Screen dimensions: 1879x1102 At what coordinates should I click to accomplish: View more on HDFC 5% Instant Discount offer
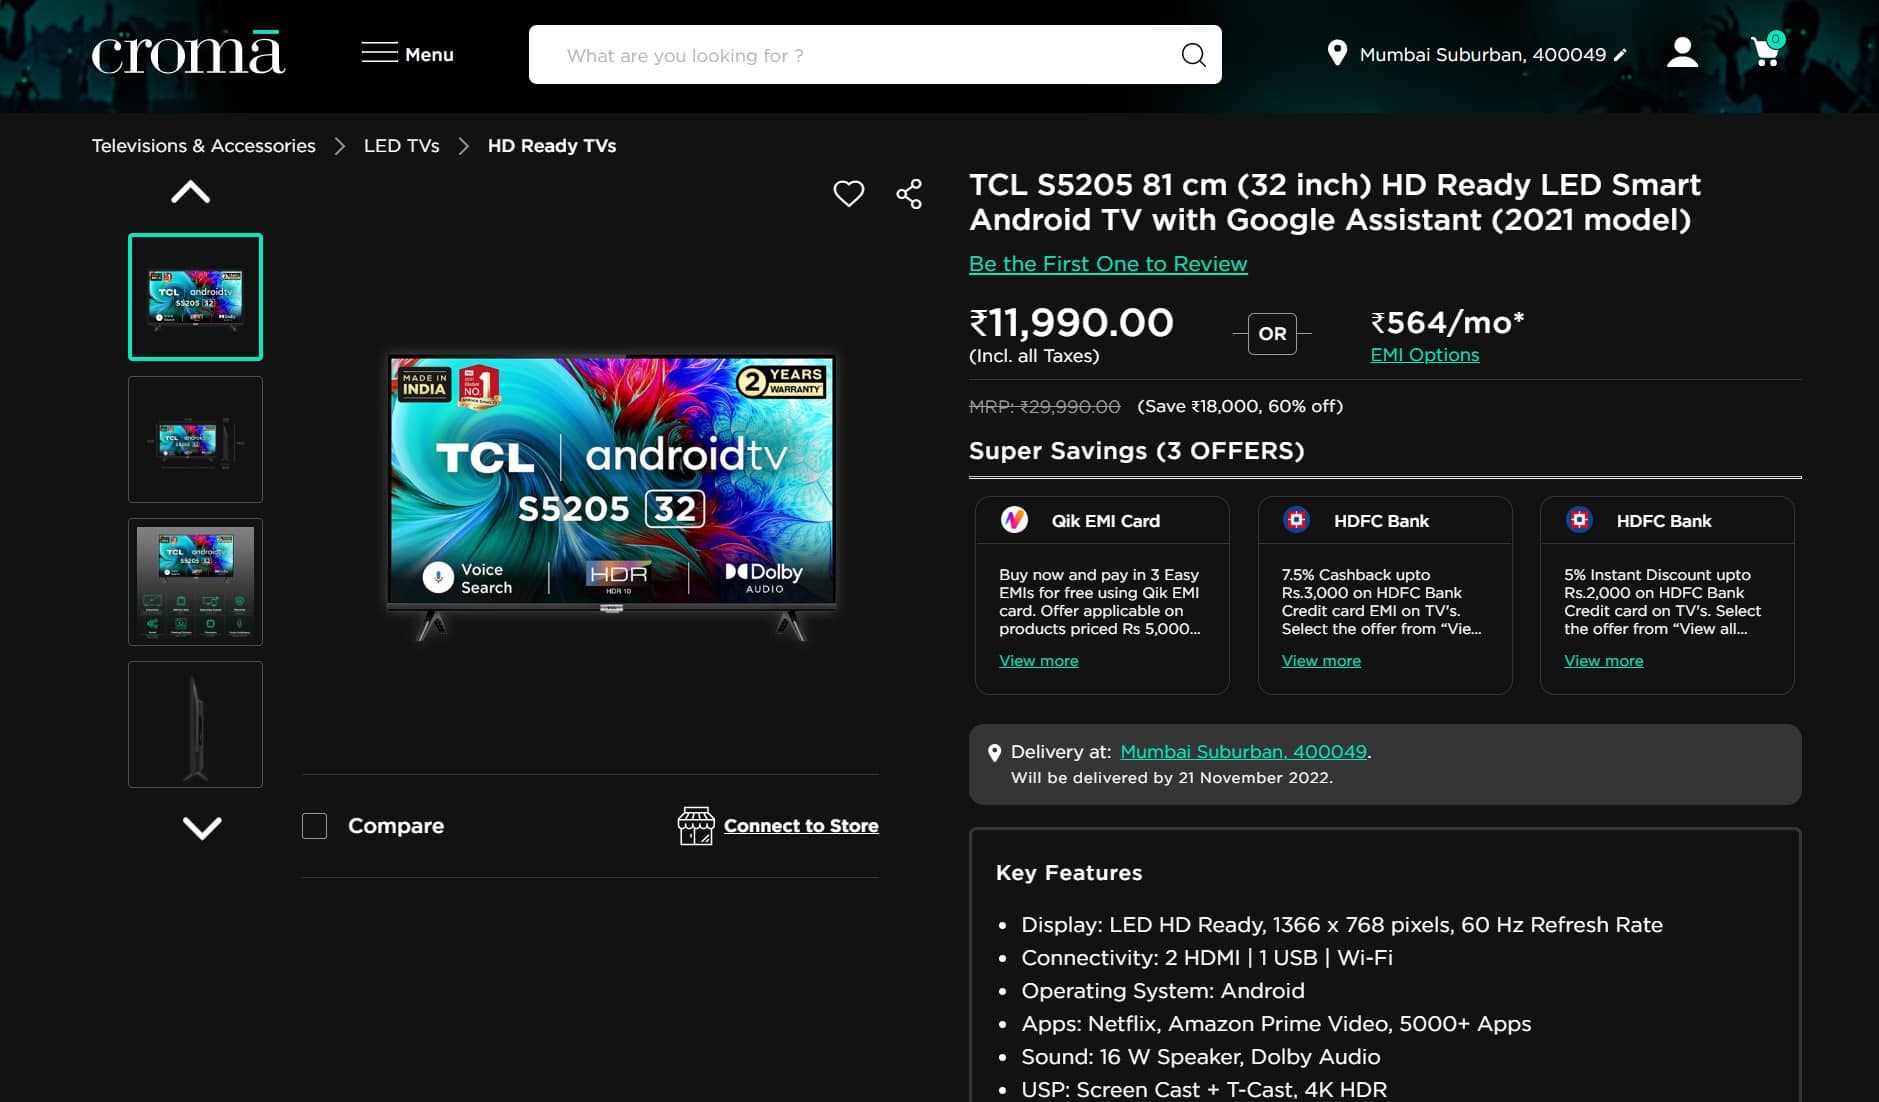pyautogui.click(x=1604, y=661)
